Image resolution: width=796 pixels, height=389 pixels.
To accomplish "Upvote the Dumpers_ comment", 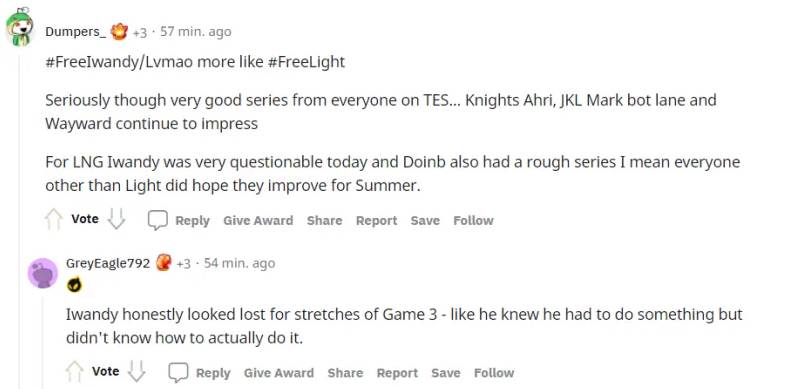I will (x=53, y=220).
